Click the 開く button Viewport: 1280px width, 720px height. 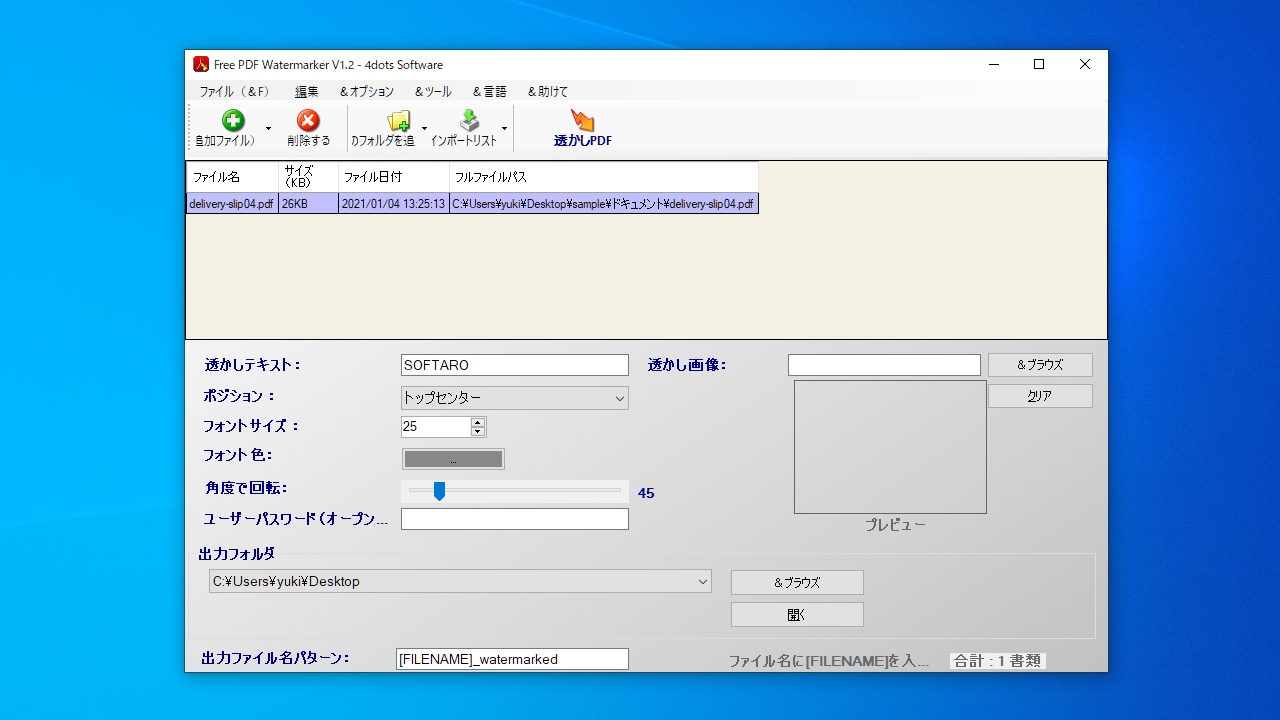[x=797, y=614]
